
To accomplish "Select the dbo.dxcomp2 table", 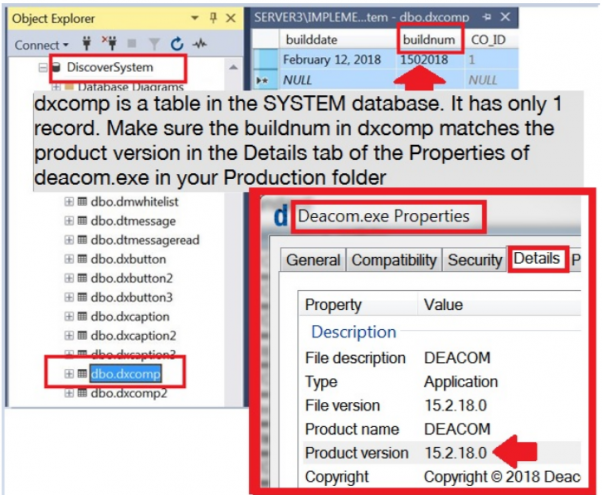I will pyautogui.click(x=129, y=393).
